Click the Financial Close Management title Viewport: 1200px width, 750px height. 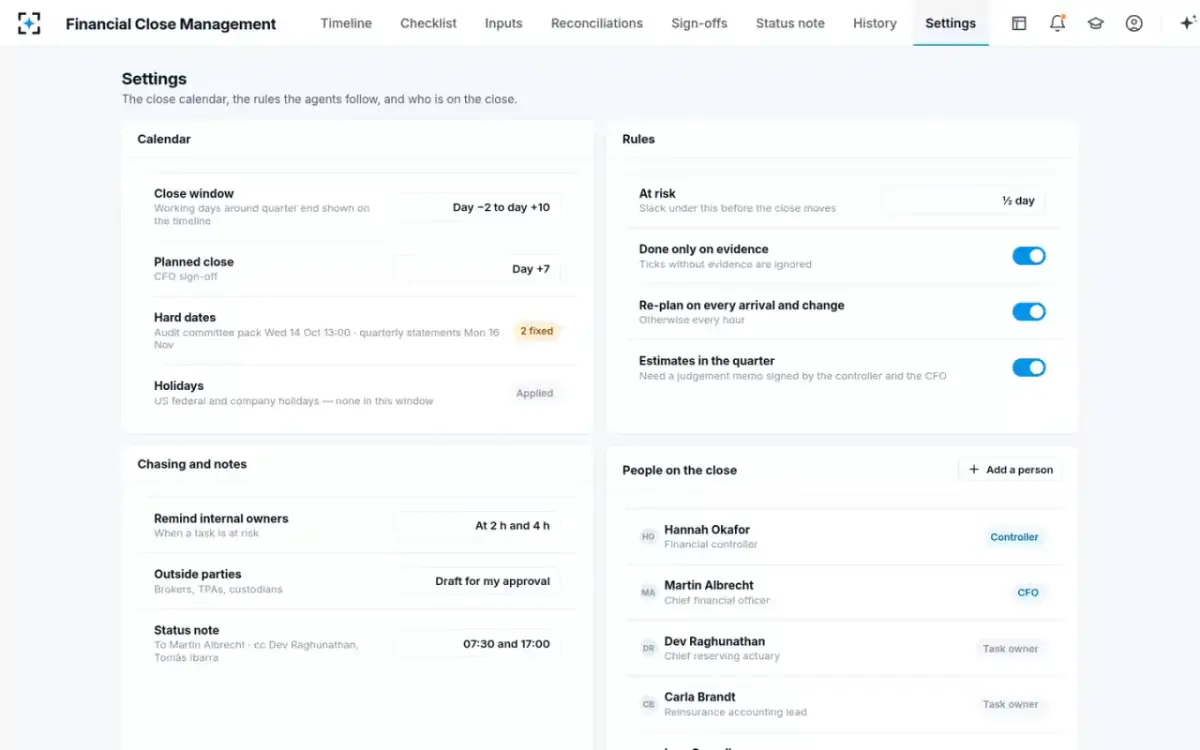pyautogui.click(x=171, y=24)
